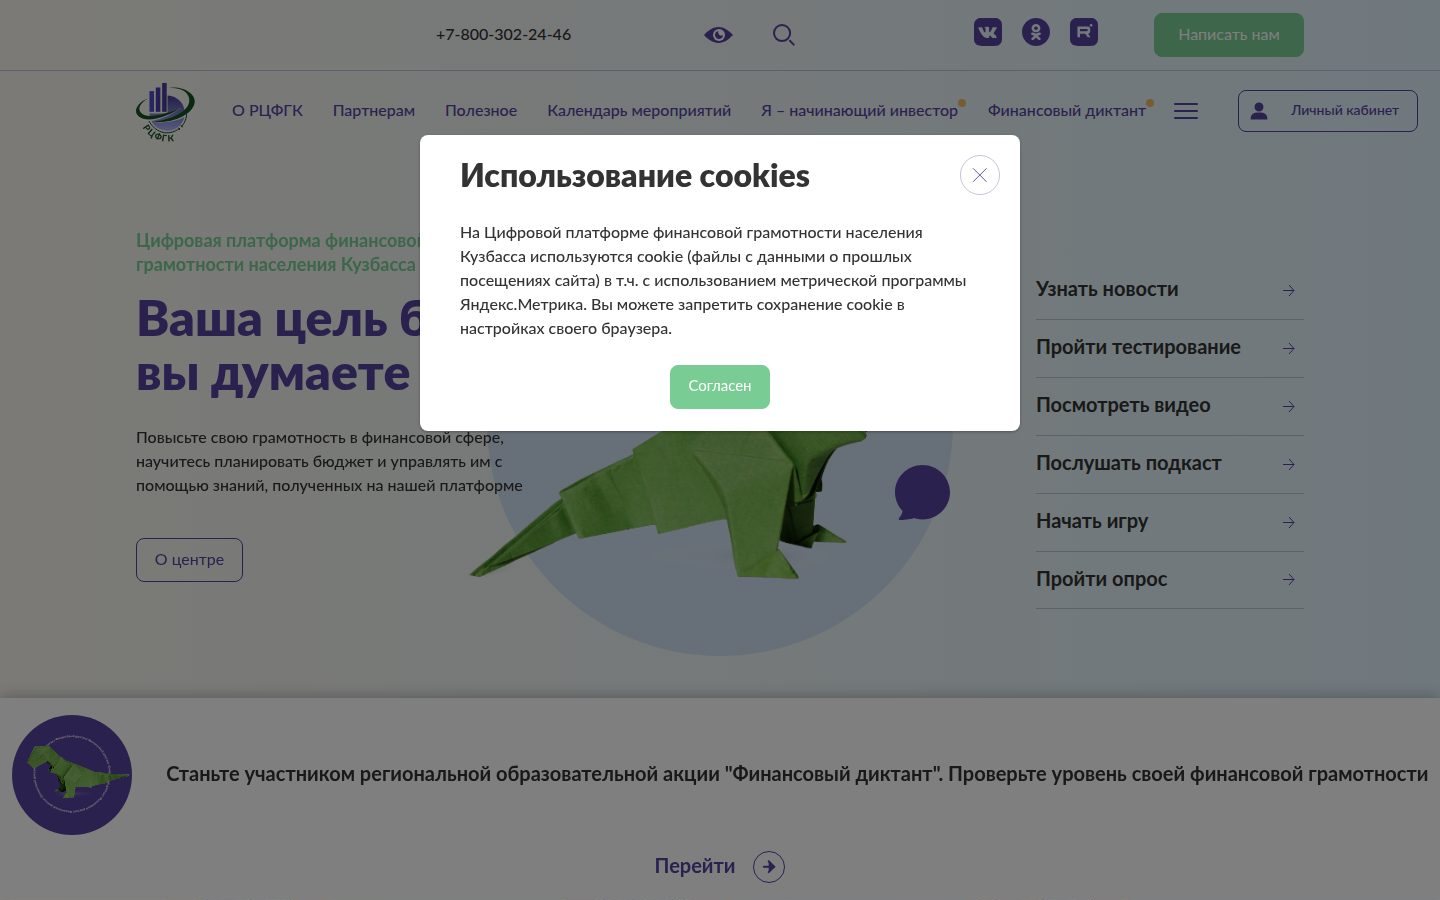The width and height of the screenshot is (1440, 900).
Task: Open the purple chat bubble widget
Action: pos(922,492)
